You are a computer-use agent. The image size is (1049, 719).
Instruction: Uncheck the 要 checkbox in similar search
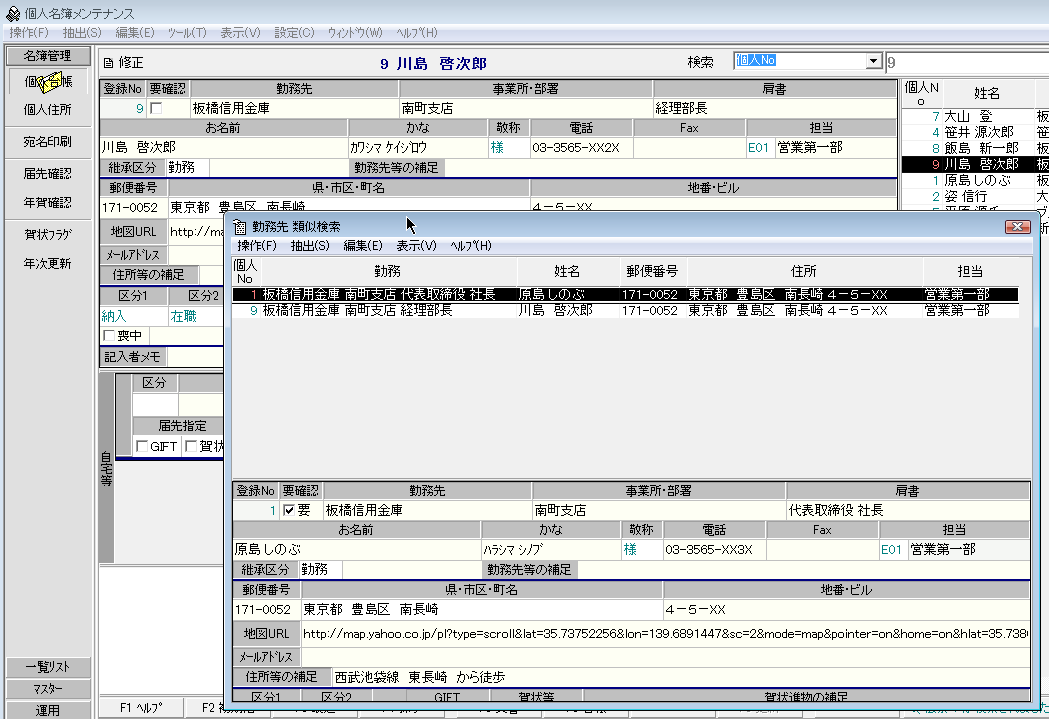(289, 510)
